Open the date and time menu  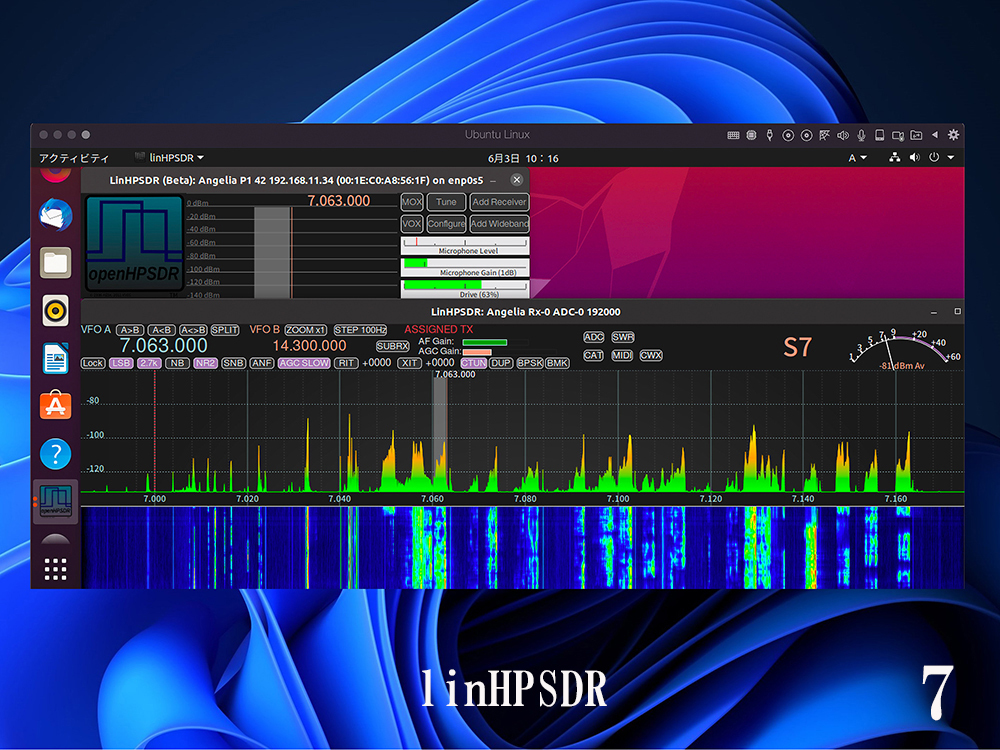(523, 158)
